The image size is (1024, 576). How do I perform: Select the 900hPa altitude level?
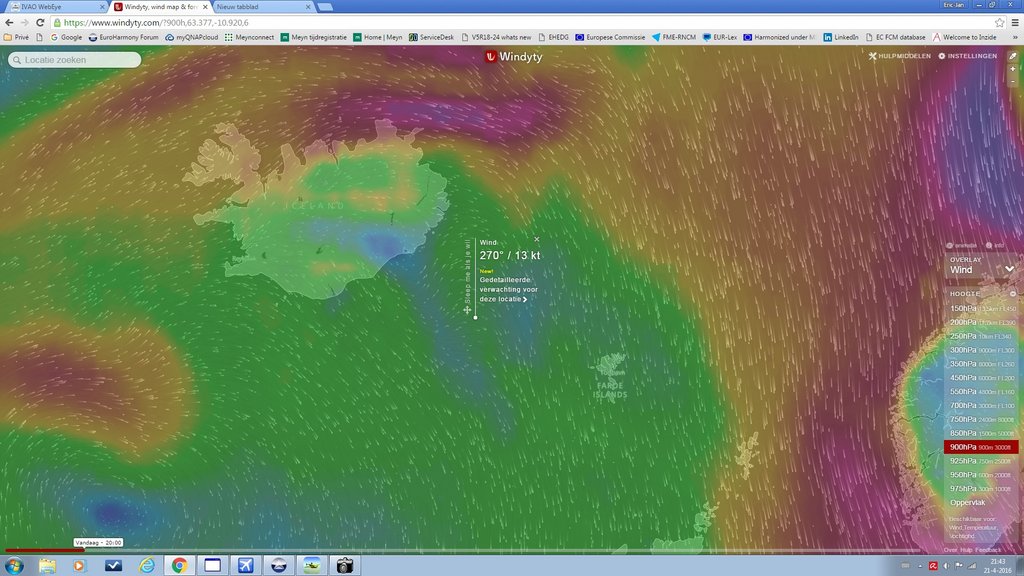click(980, 447)
